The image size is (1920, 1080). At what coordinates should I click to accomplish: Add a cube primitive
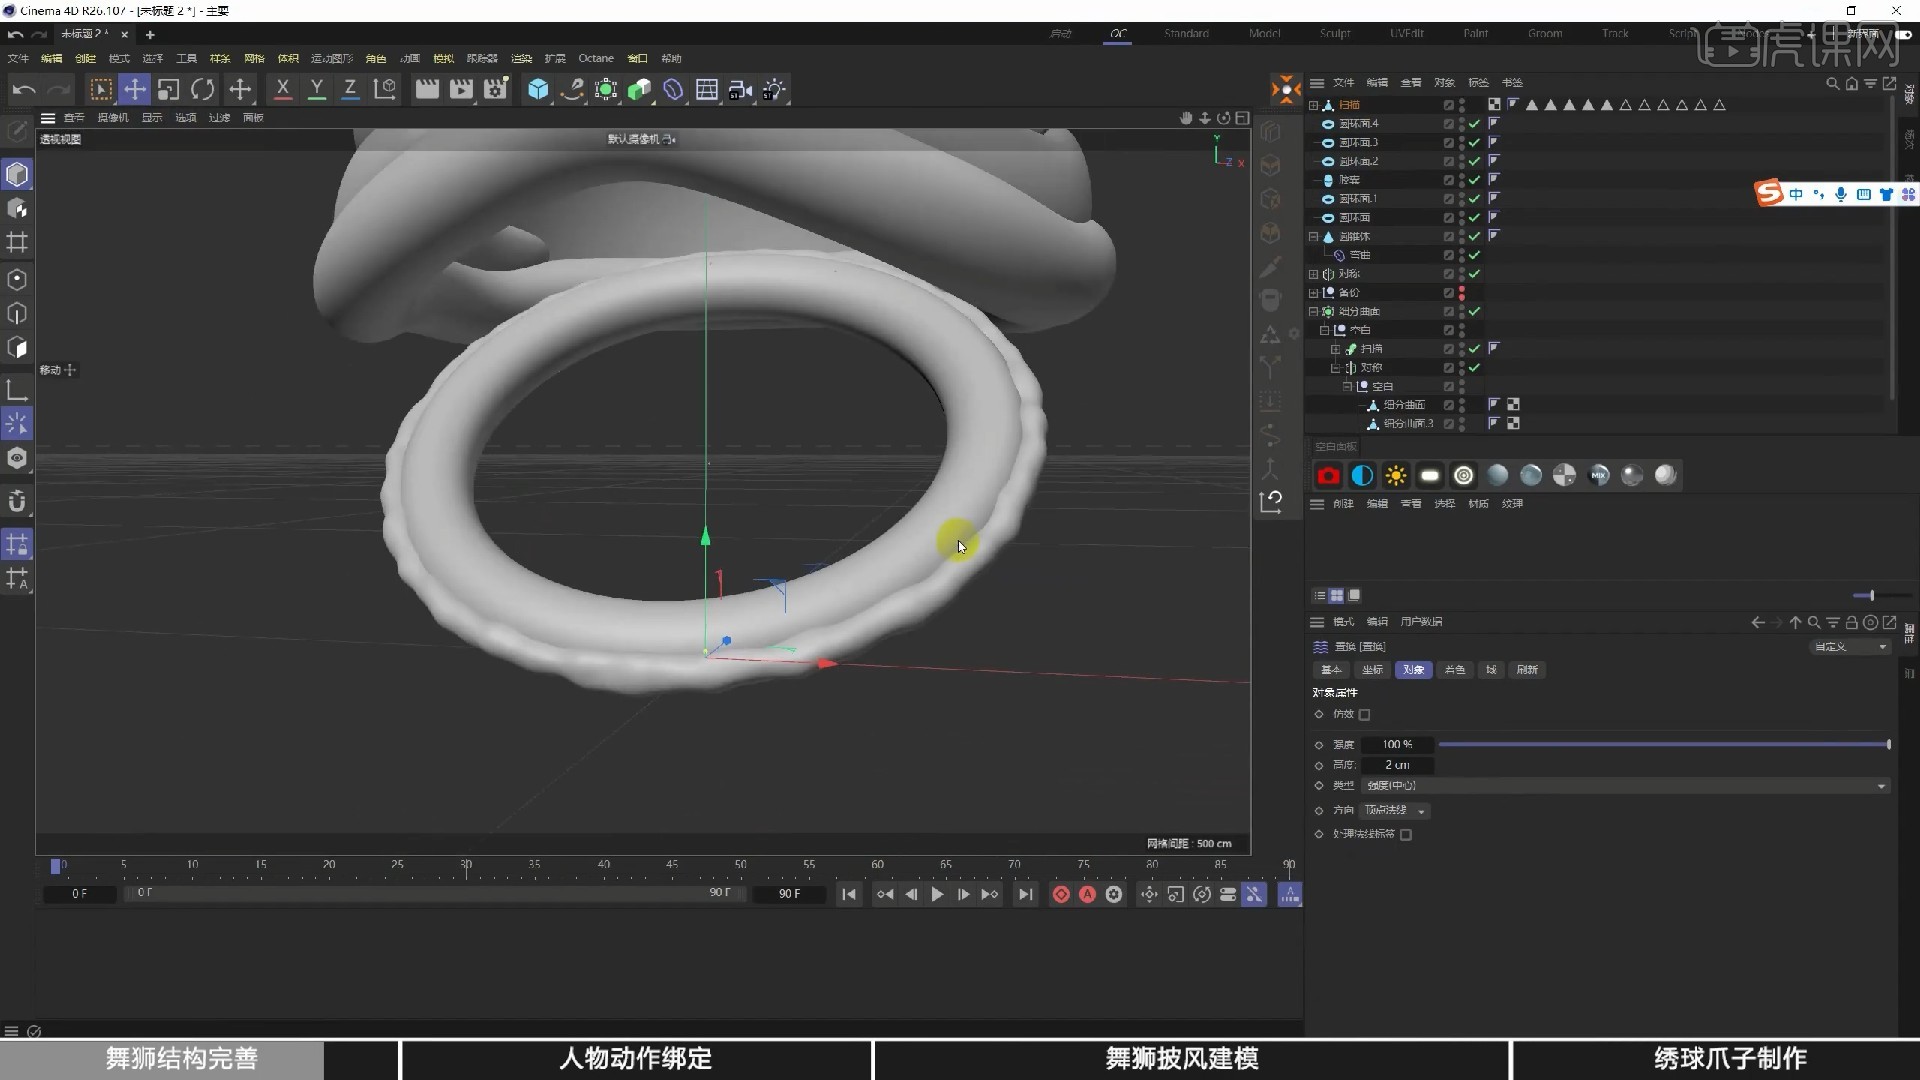pyautogui.click(x=538, y=90)
